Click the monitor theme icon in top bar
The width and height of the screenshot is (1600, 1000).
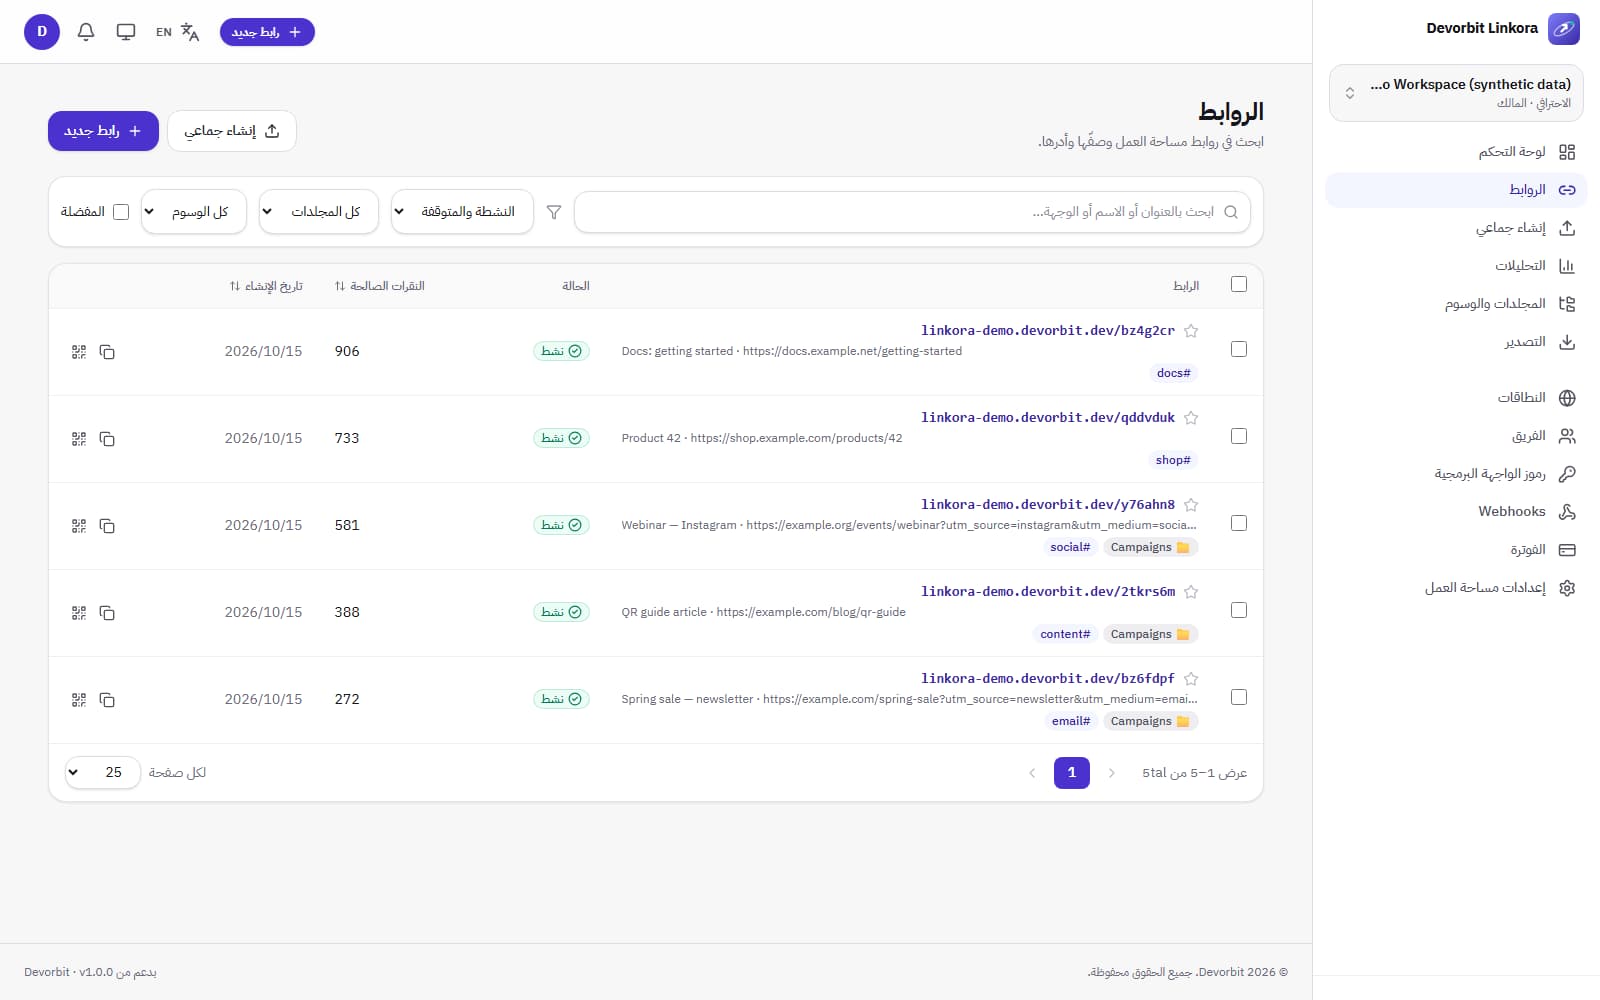pyautogui.click(x=126, y=32)
